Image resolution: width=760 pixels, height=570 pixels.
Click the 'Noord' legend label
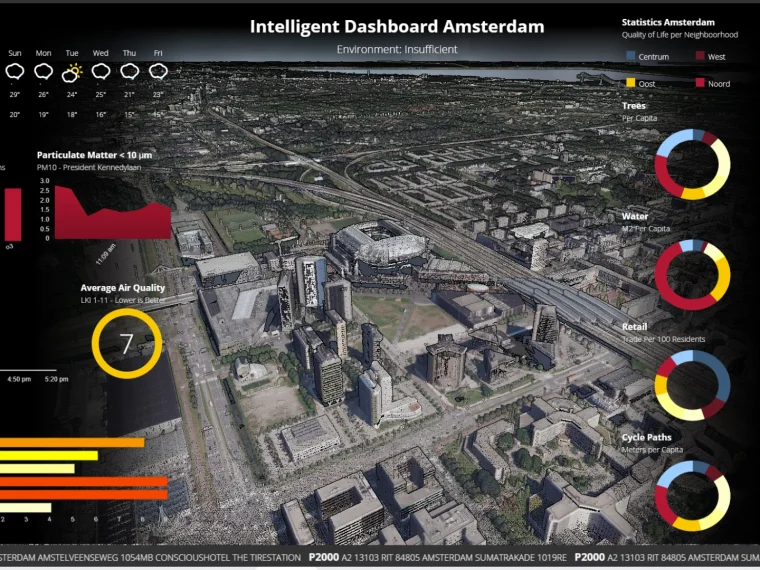point(719,84)
